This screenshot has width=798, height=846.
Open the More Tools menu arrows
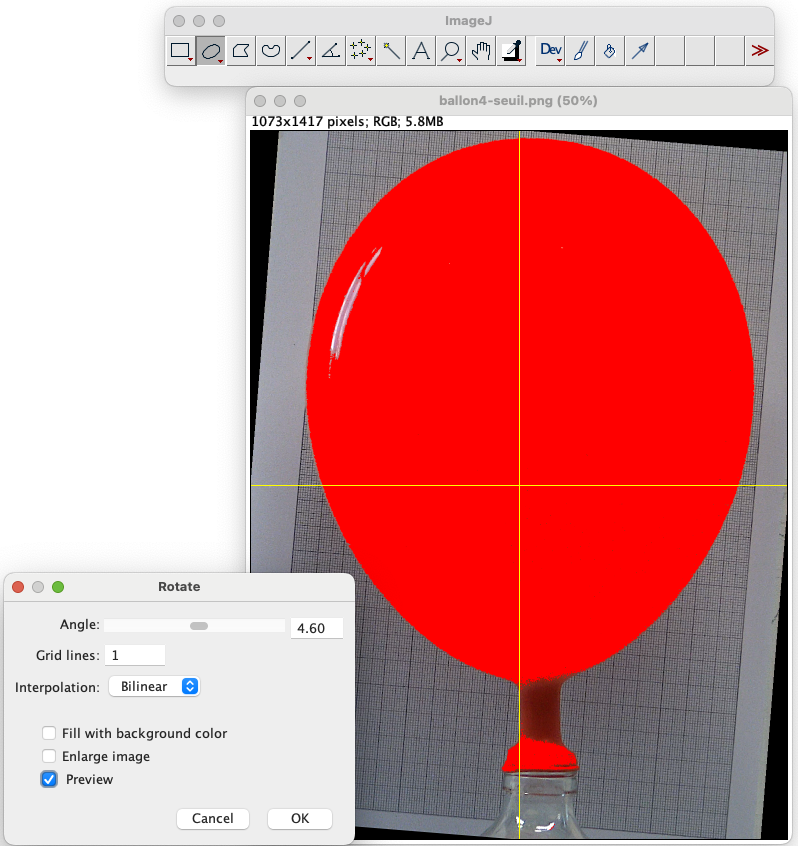[x=760, y=51]
